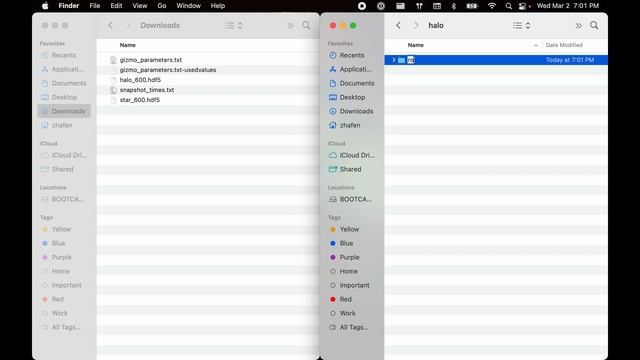
Task: Select Documents in Downloads window sidebar
Action: [x=64, y=83]
